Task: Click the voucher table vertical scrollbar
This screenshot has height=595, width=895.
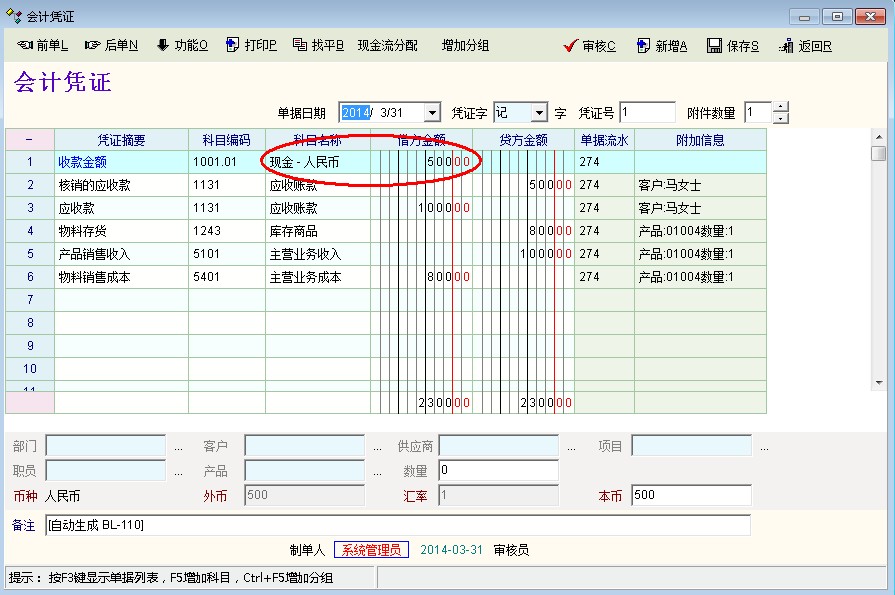Action: [x=878, y=260]
